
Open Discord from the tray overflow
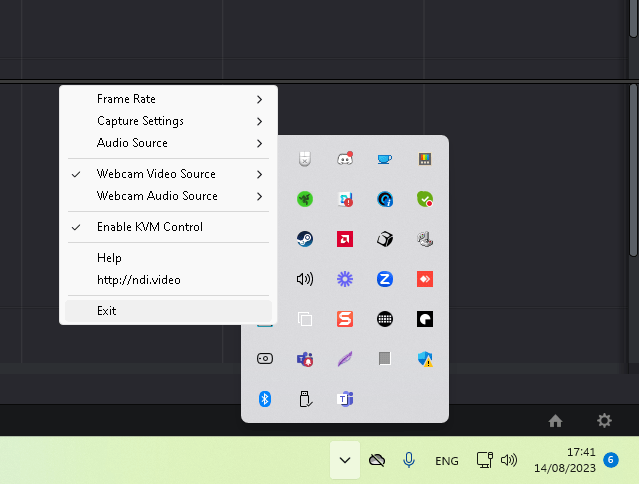345,159
